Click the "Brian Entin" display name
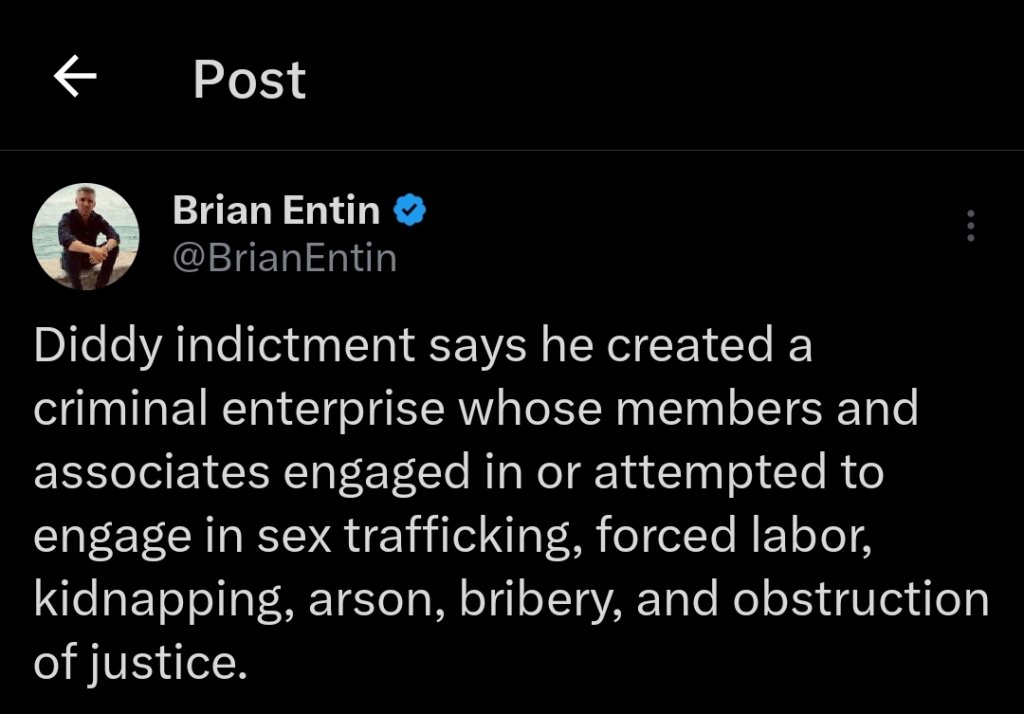The height and width of the screenshot is (714, 1024). [276, 210]
